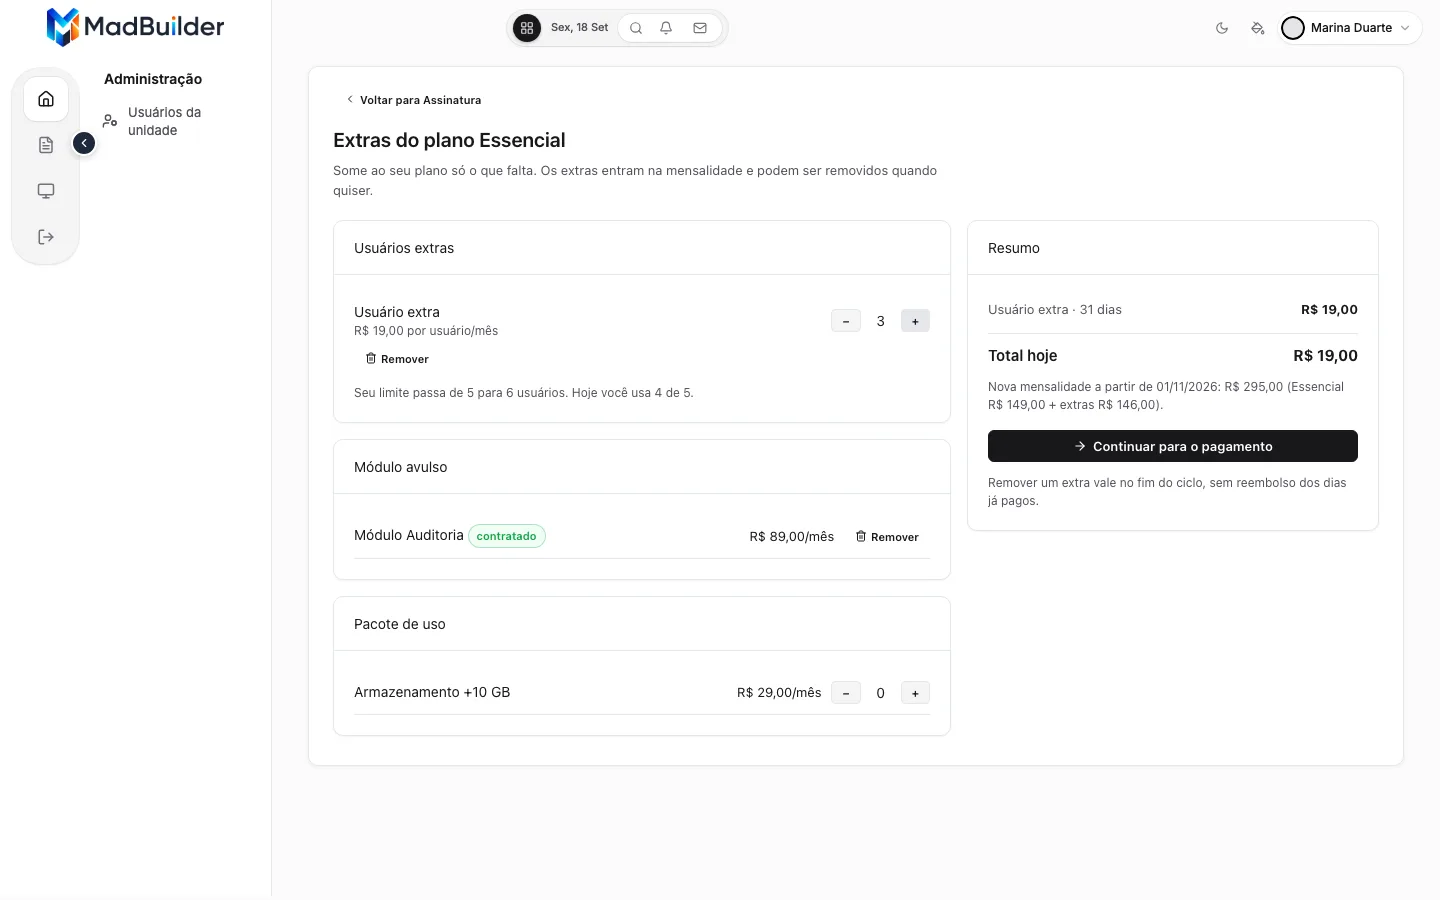Open Marina Duarte user menu
Image resolution: width=1440 pixels, height=900 pixels.
pyautogui.click(x=1350, y=28)
